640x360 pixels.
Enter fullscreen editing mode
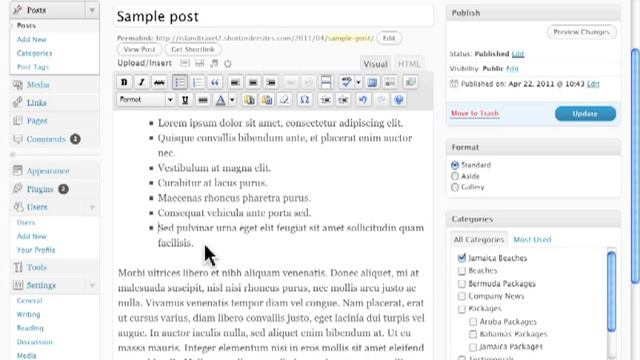pyautogui.click(x=372, y=82)
